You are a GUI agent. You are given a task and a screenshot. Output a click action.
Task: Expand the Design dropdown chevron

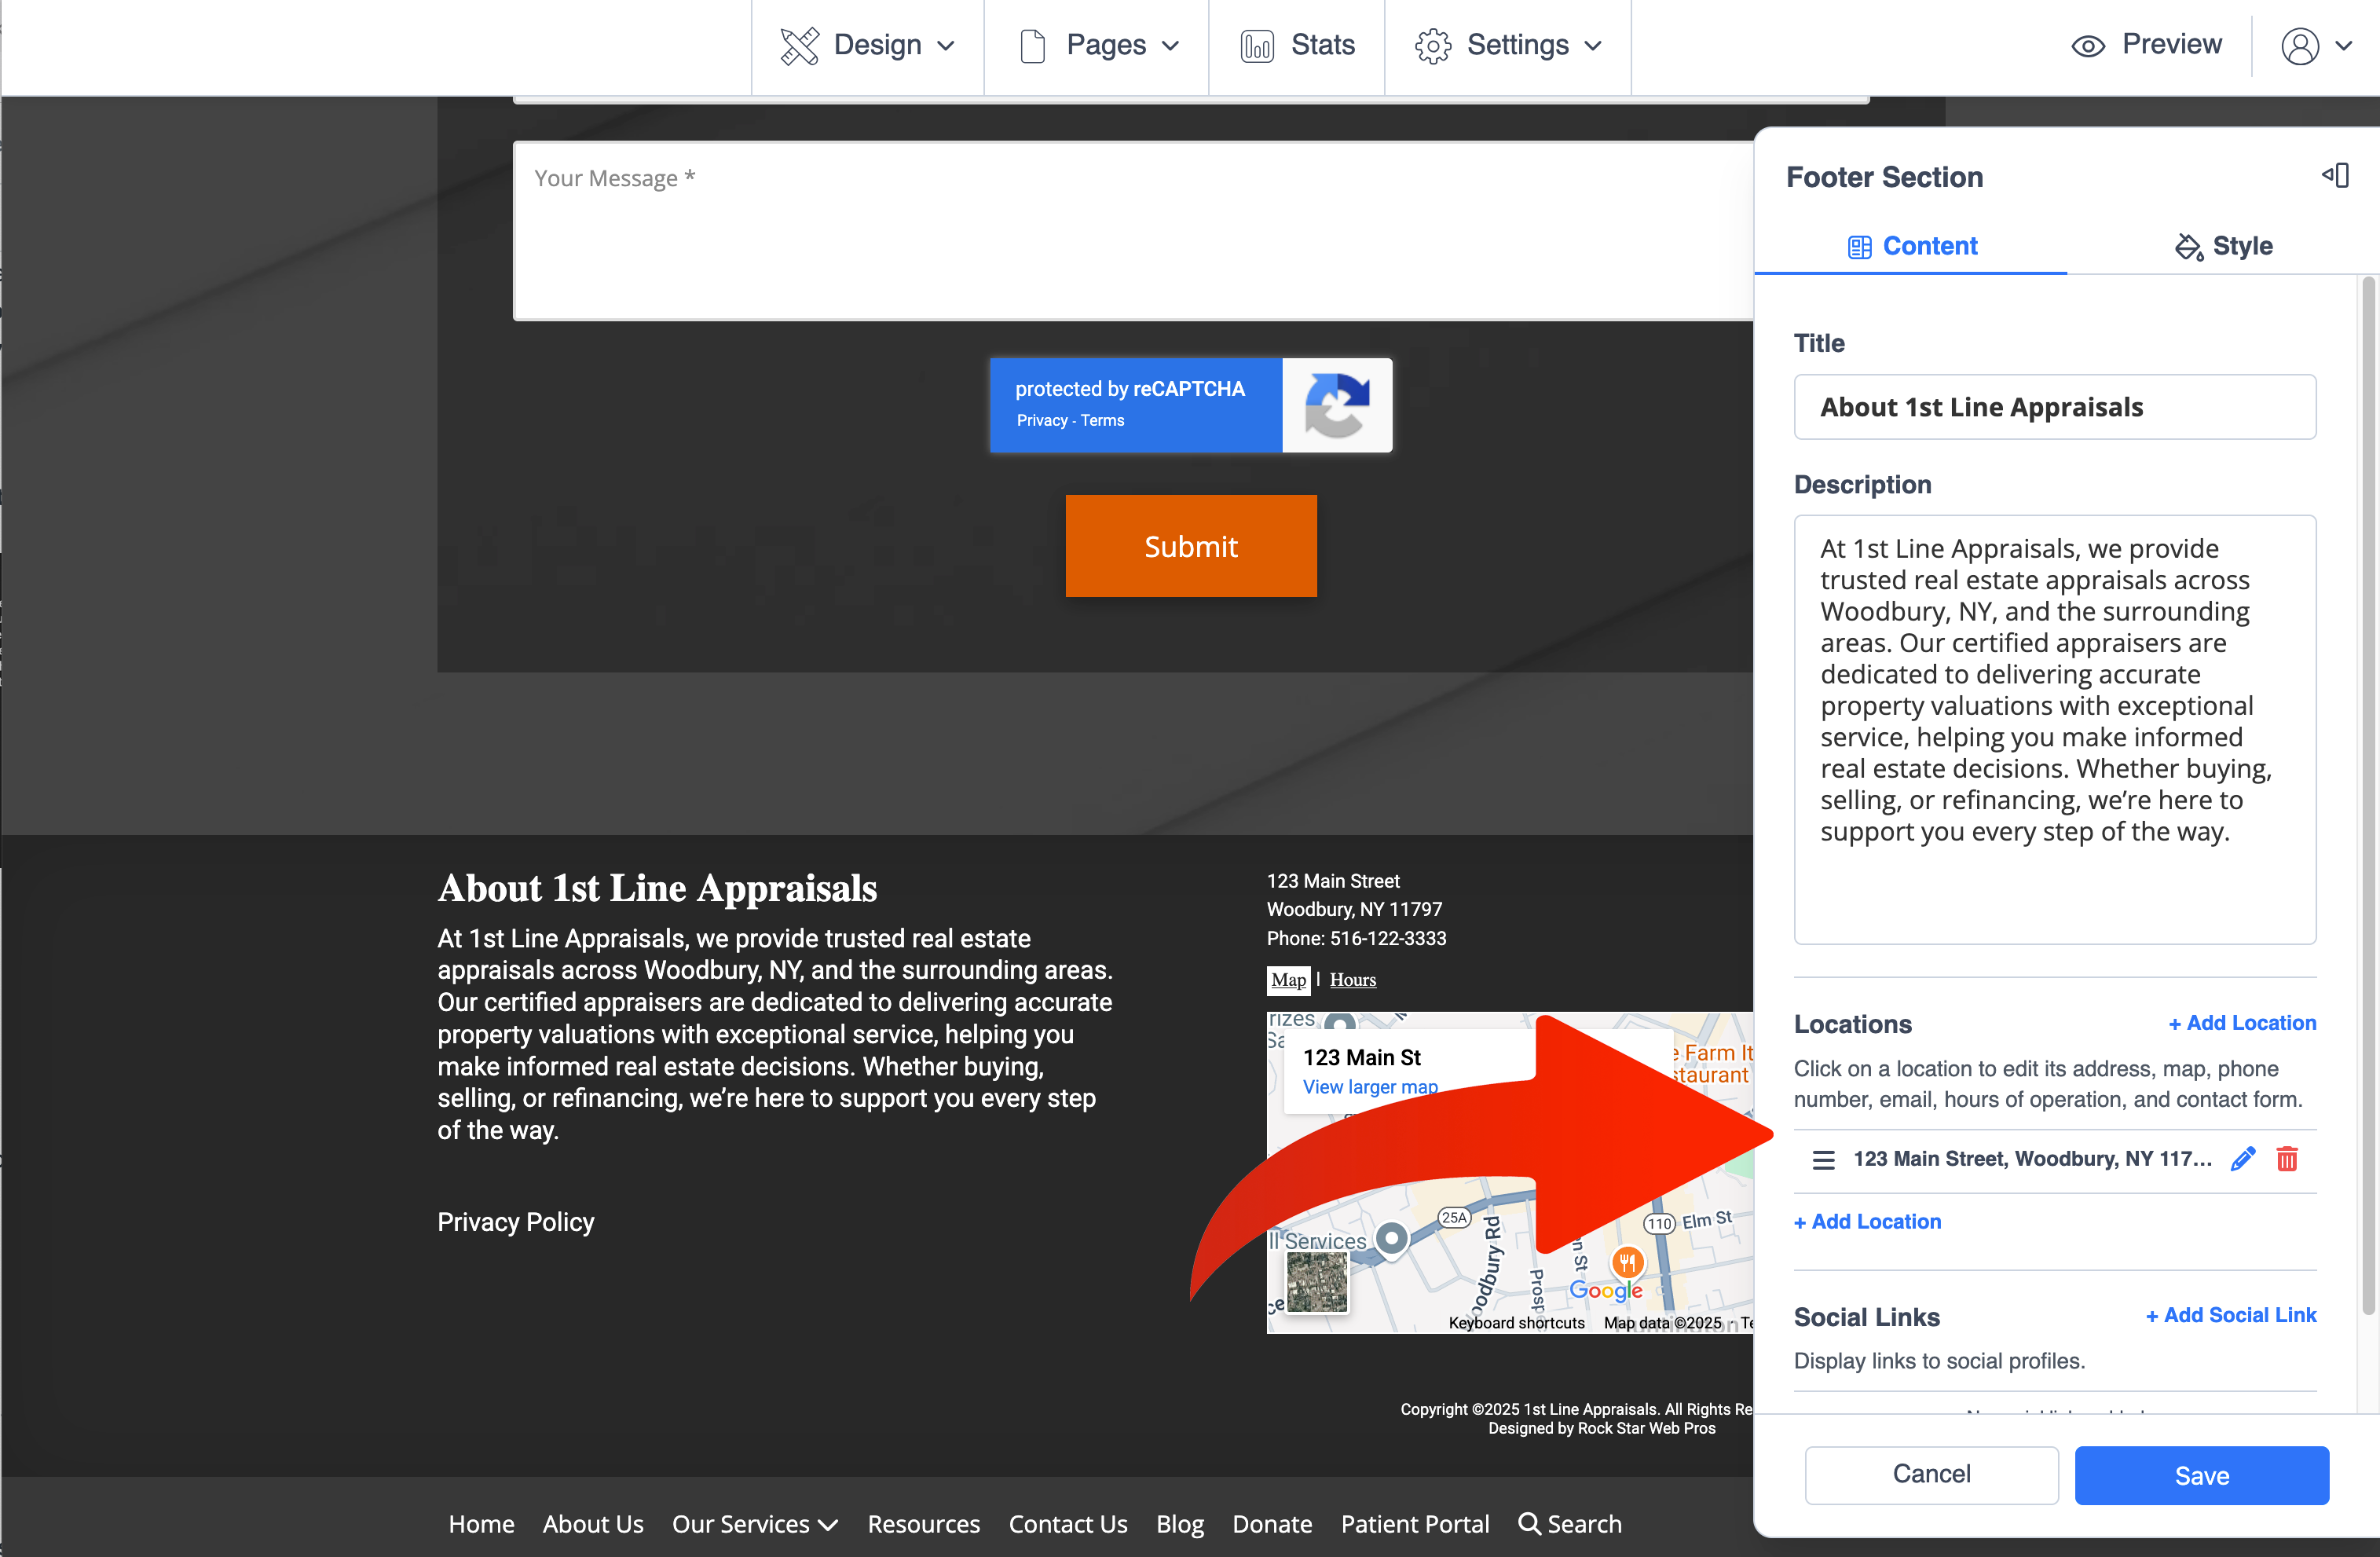tap(946, 46)
